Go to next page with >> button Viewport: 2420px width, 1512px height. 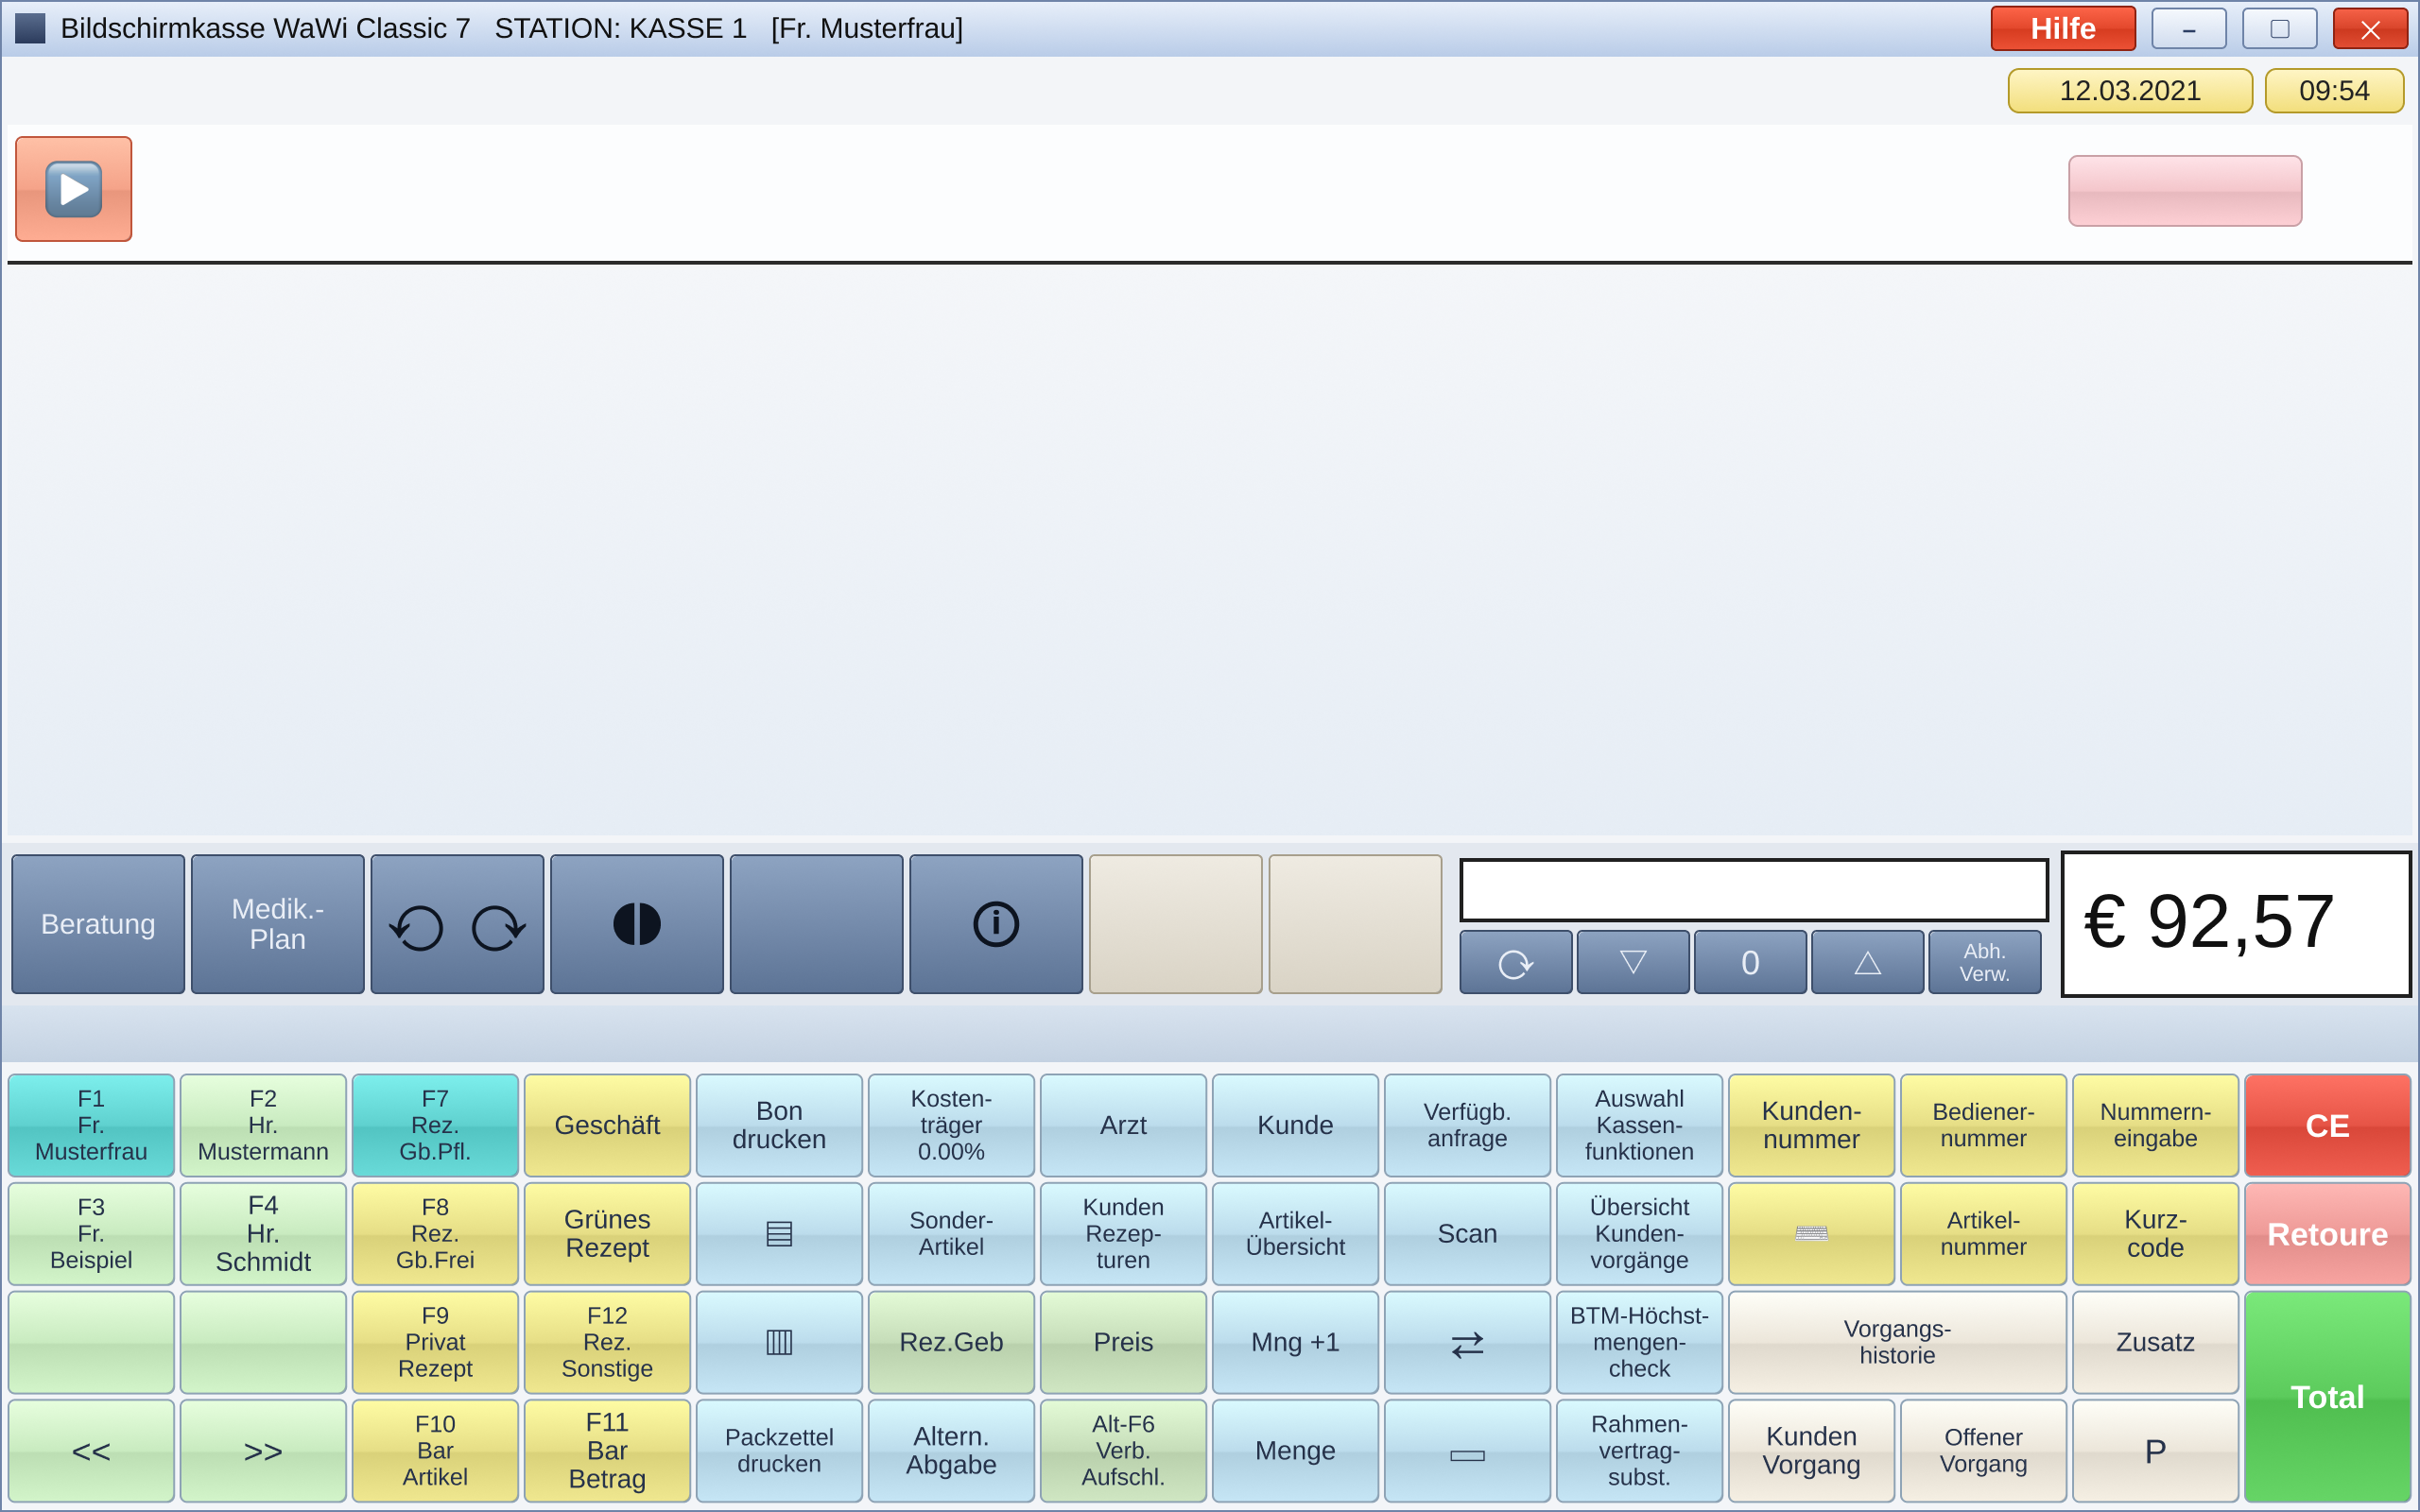[x=263, y=1451]
